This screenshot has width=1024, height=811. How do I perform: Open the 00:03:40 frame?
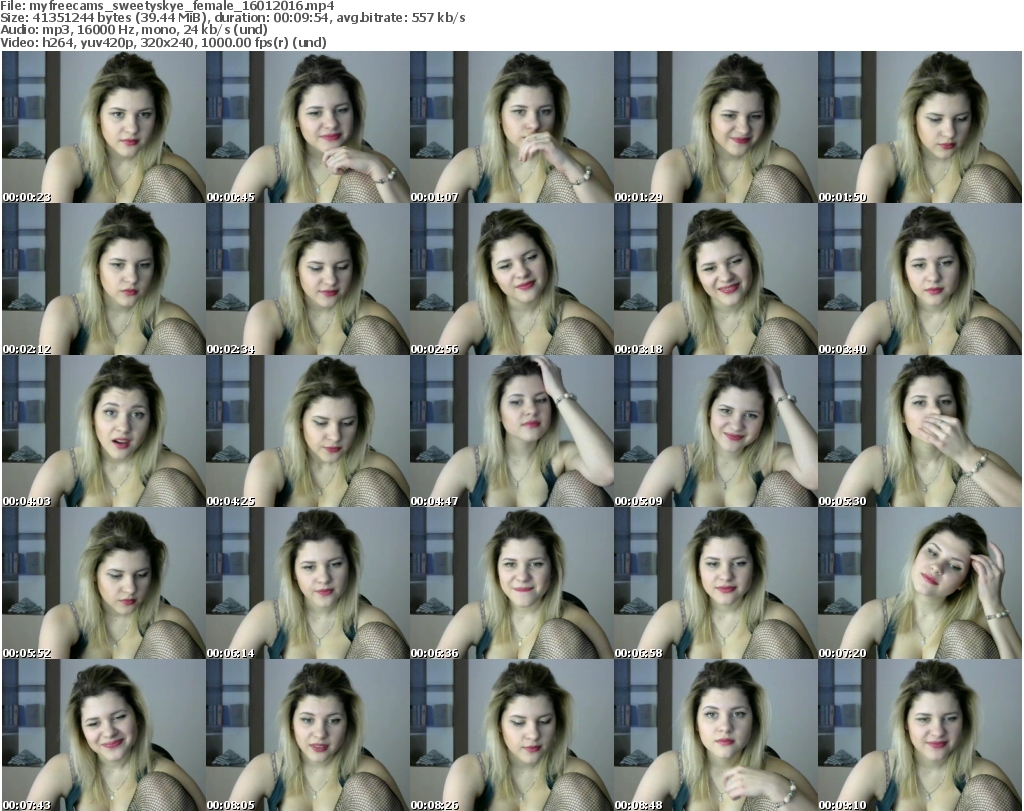point(920,279)
